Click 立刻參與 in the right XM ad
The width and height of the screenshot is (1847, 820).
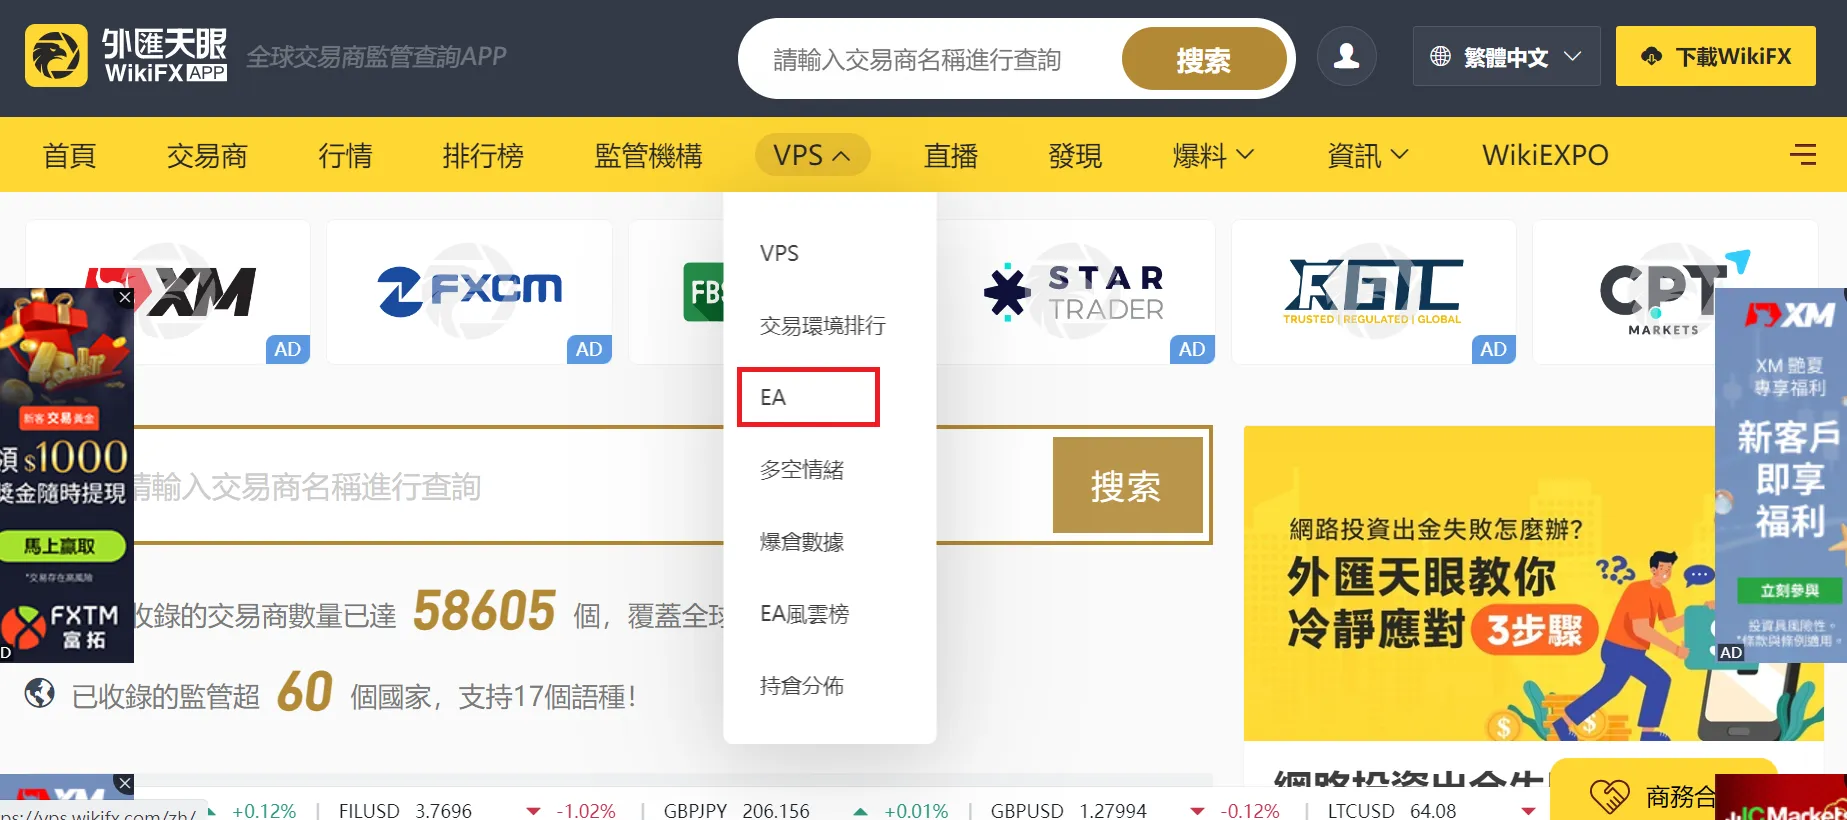click(x=1789, y=591)
